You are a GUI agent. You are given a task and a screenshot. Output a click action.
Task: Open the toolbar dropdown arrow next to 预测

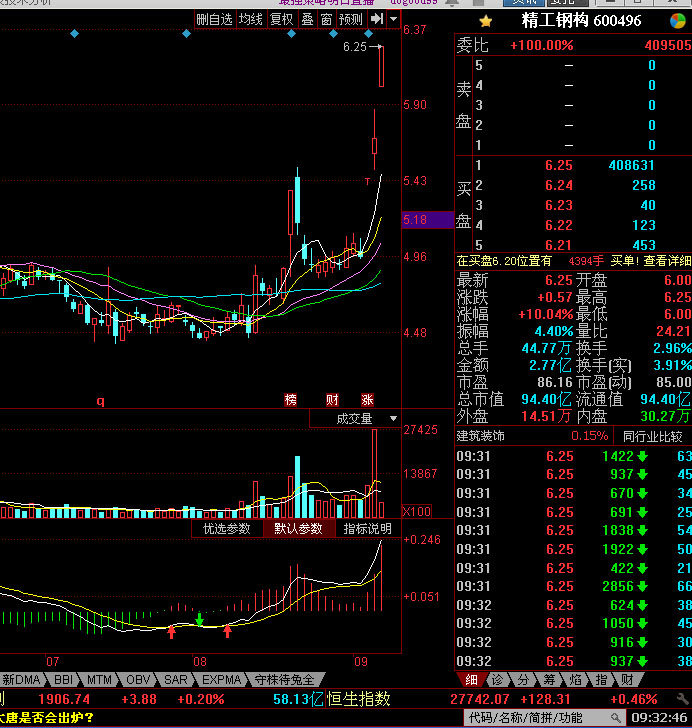[x=392, y=19]
